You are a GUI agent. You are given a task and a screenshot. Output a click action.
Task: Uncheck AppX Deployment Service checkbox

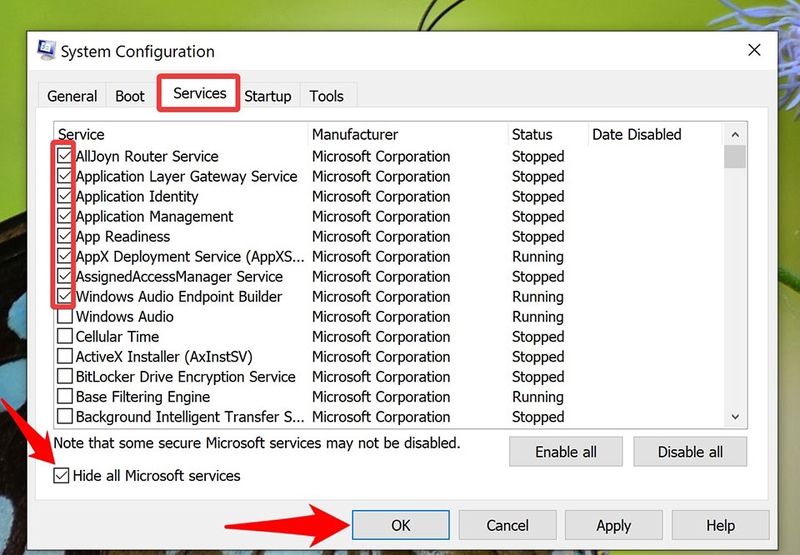[x=64, y=256]
